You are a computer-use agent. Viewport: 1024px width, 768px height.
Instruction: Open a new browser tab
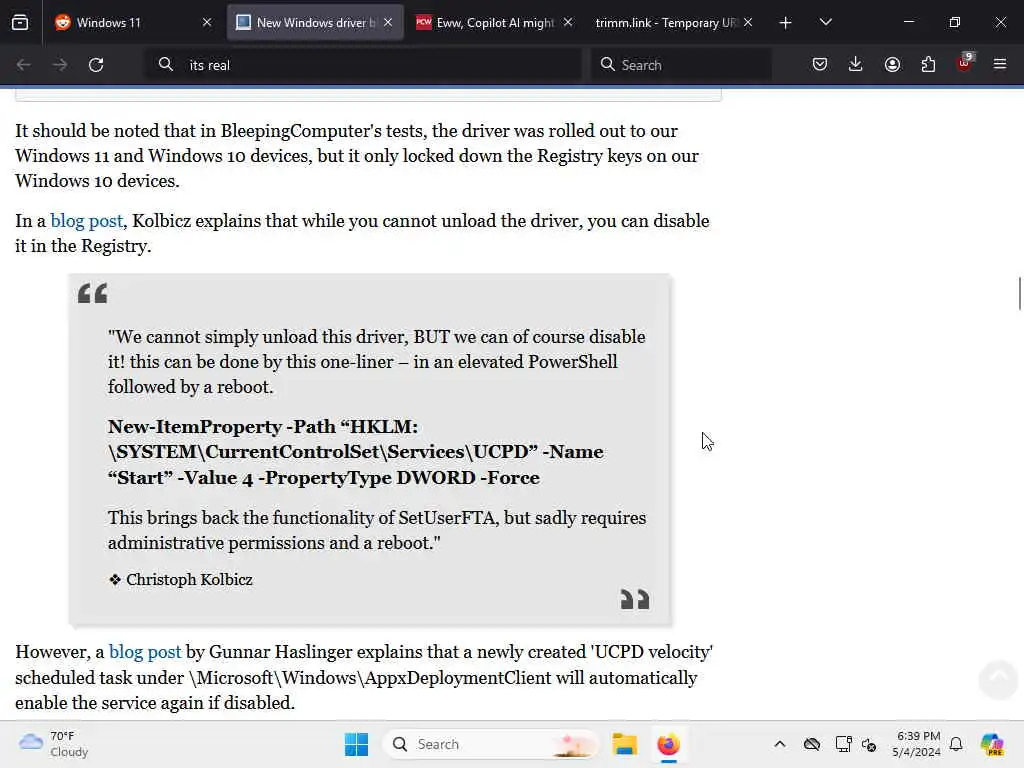[786, 23]
